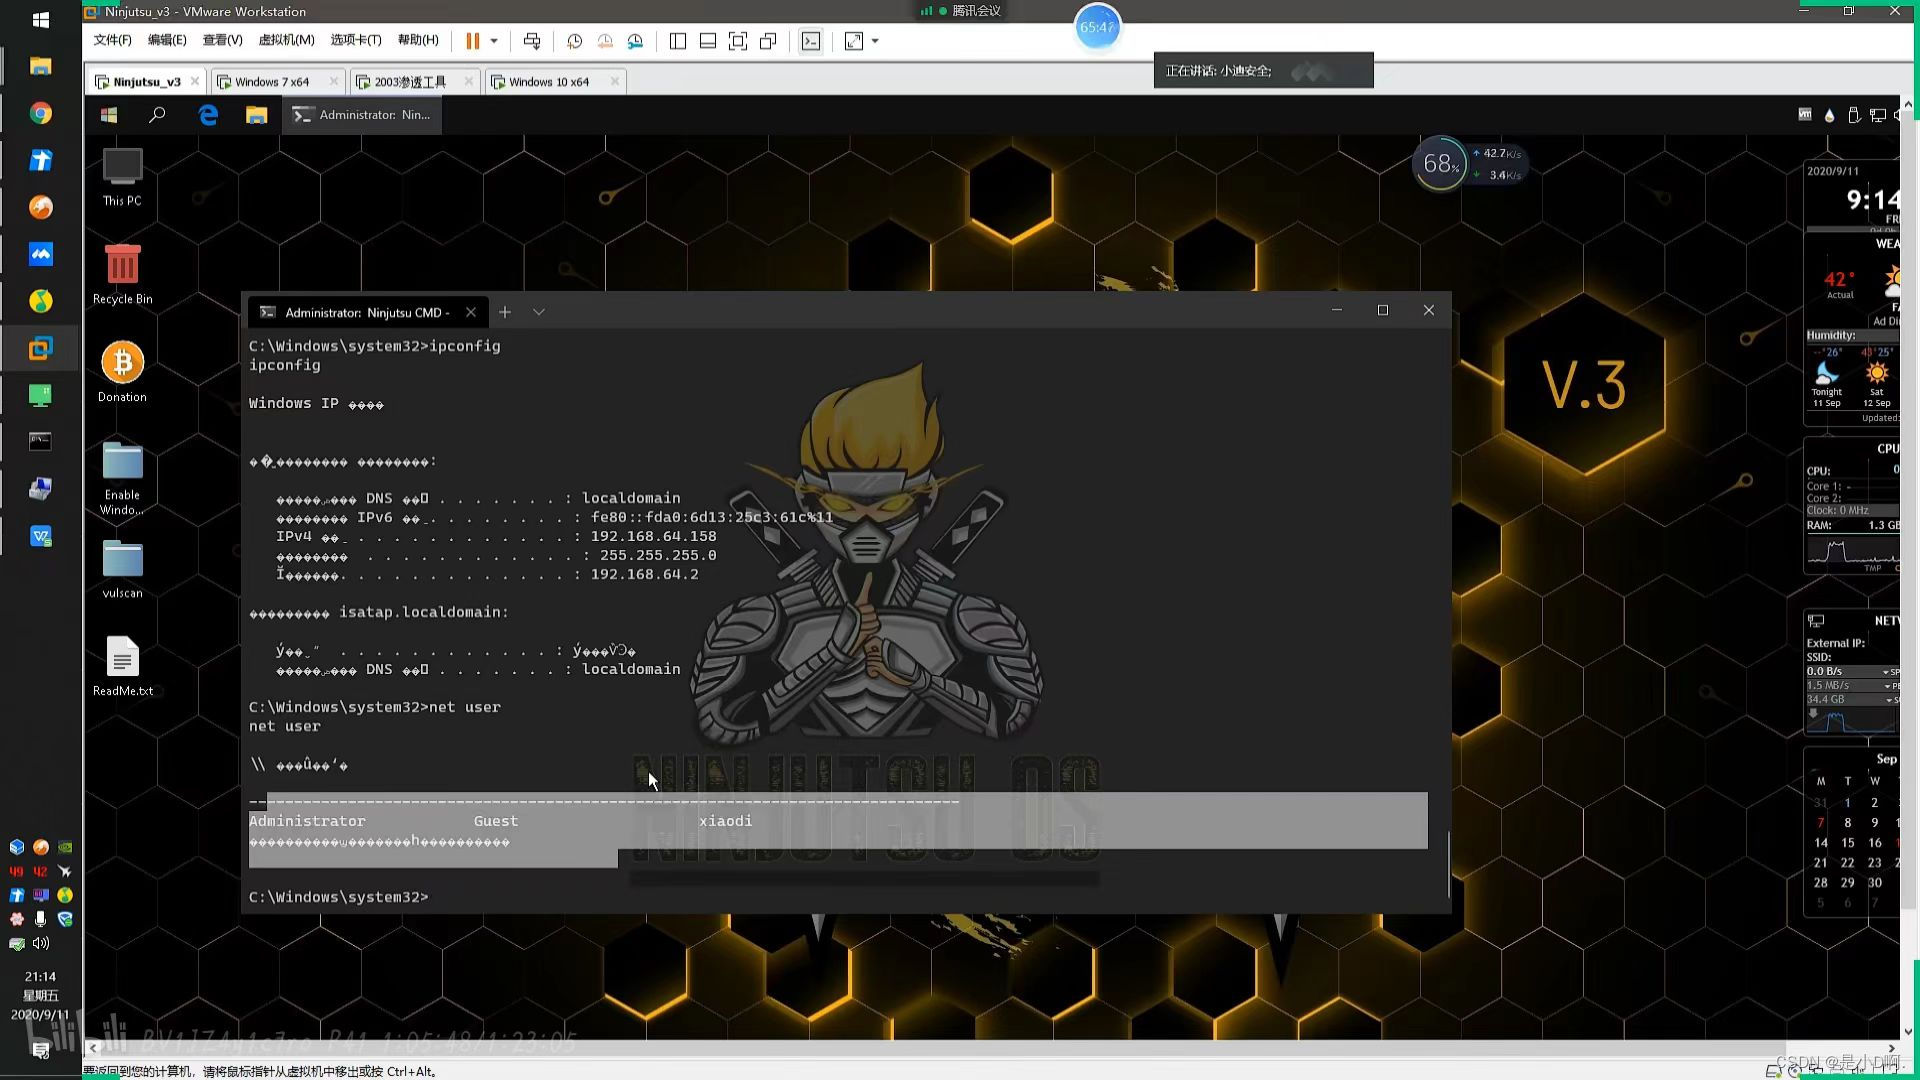Open the guest Windows Start menu
1920x1080 pixels.
point(109,115)
